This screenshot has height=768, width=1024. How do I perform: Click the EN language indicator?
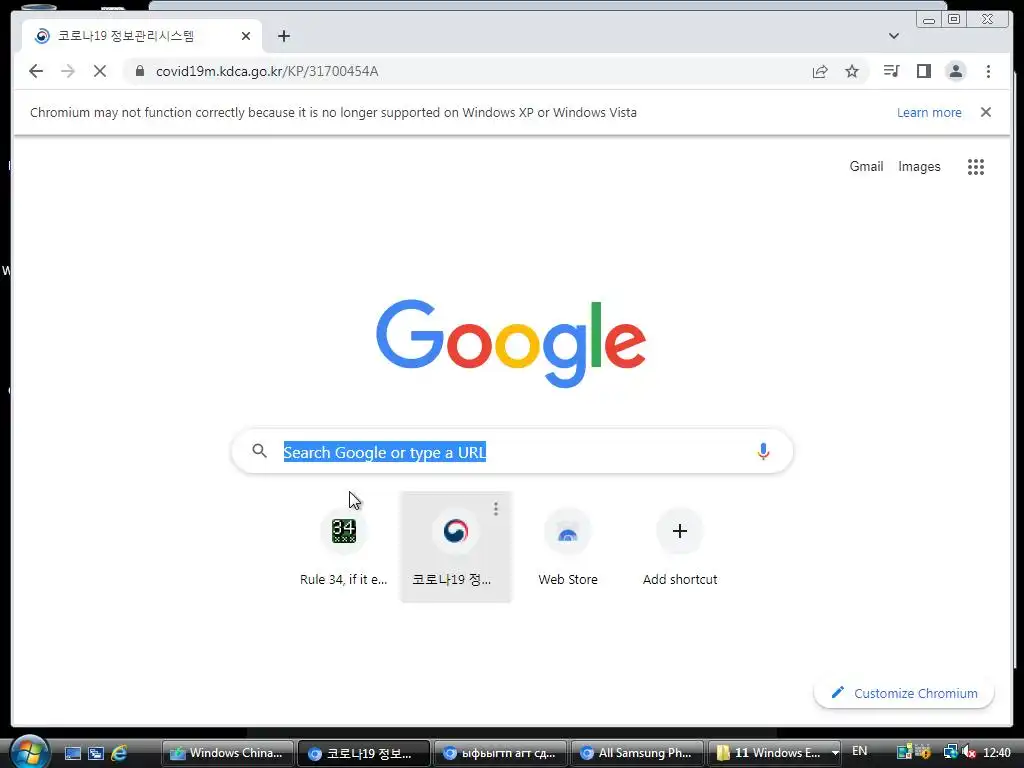(859, 751)
